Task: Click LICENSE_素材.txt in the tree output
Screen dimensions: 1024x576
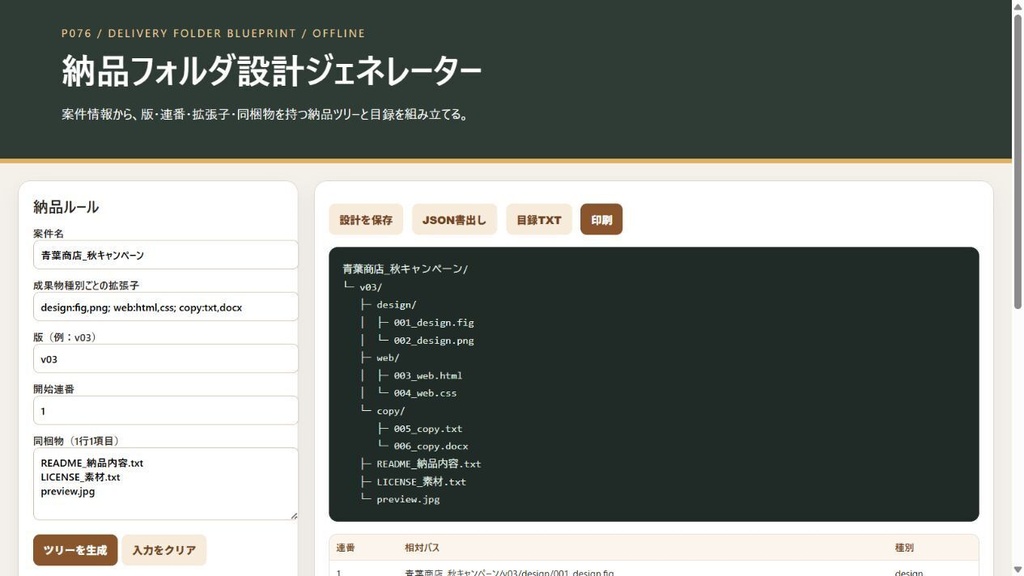Action: [x=421, y=481]
